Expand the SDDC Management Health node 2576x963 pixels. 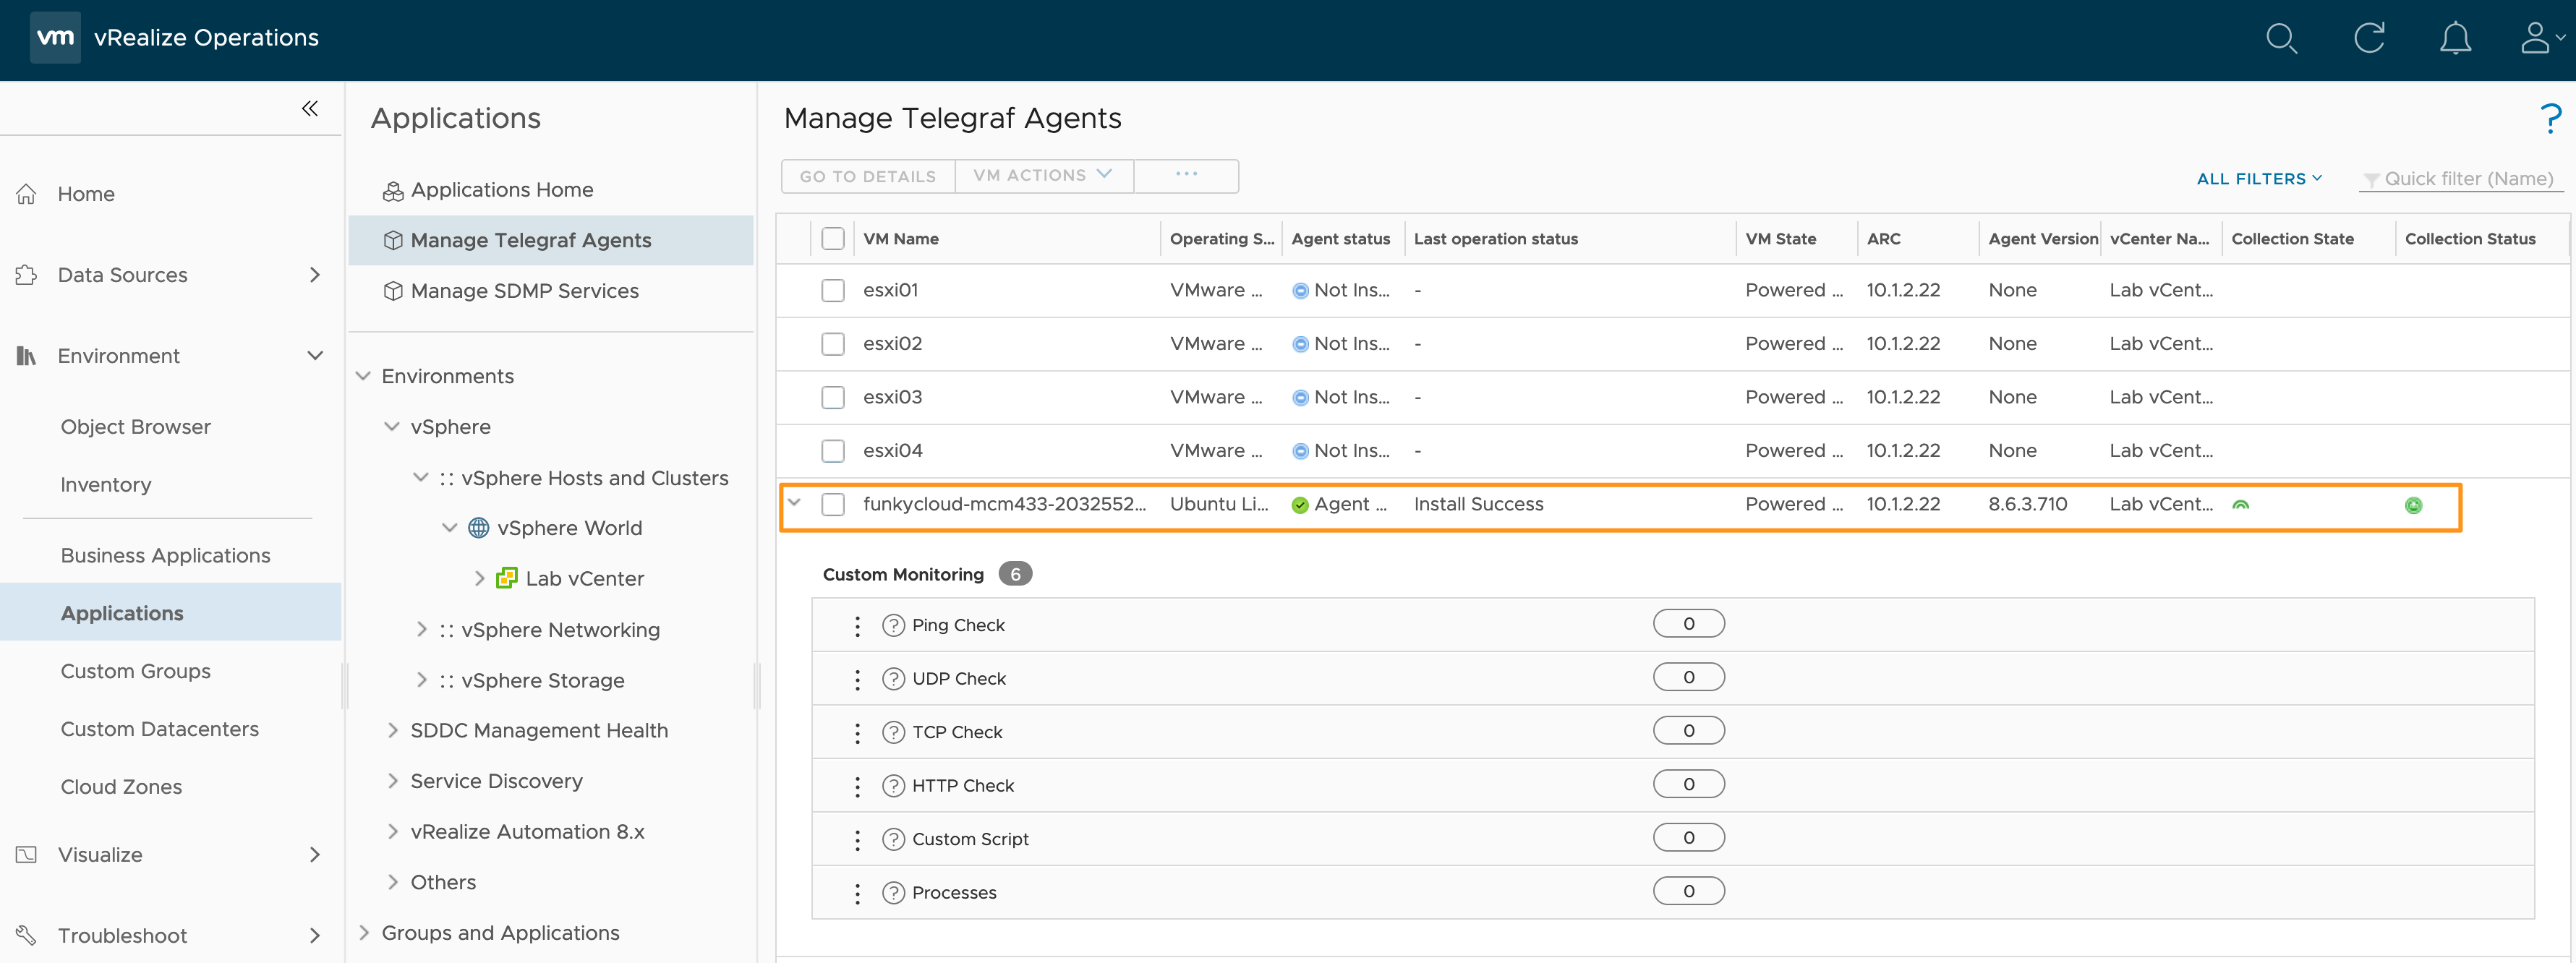392,730
